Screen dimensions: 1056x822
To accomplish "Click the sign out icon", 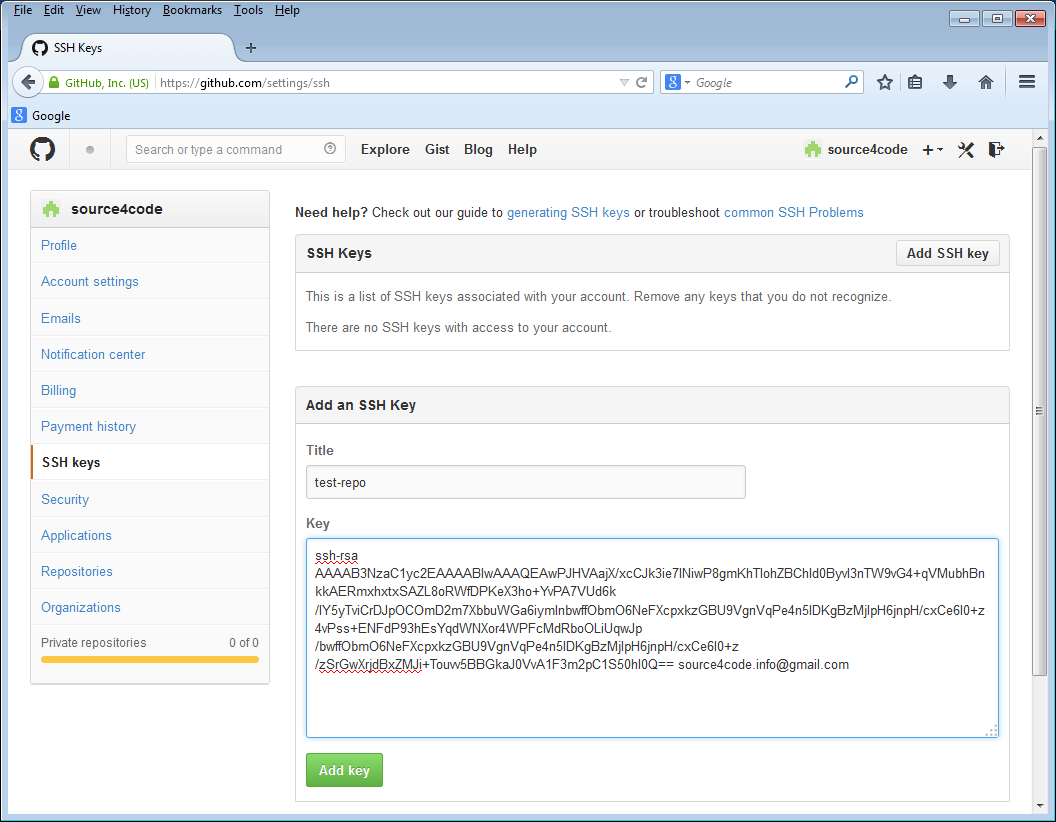I will (996, 149).
